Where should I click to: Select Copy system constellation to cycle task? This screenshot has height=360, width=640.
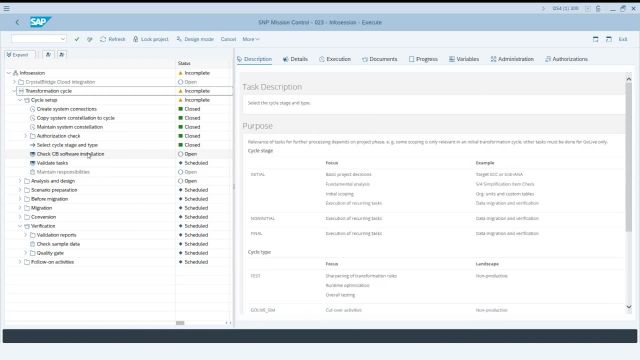point(76,118)
